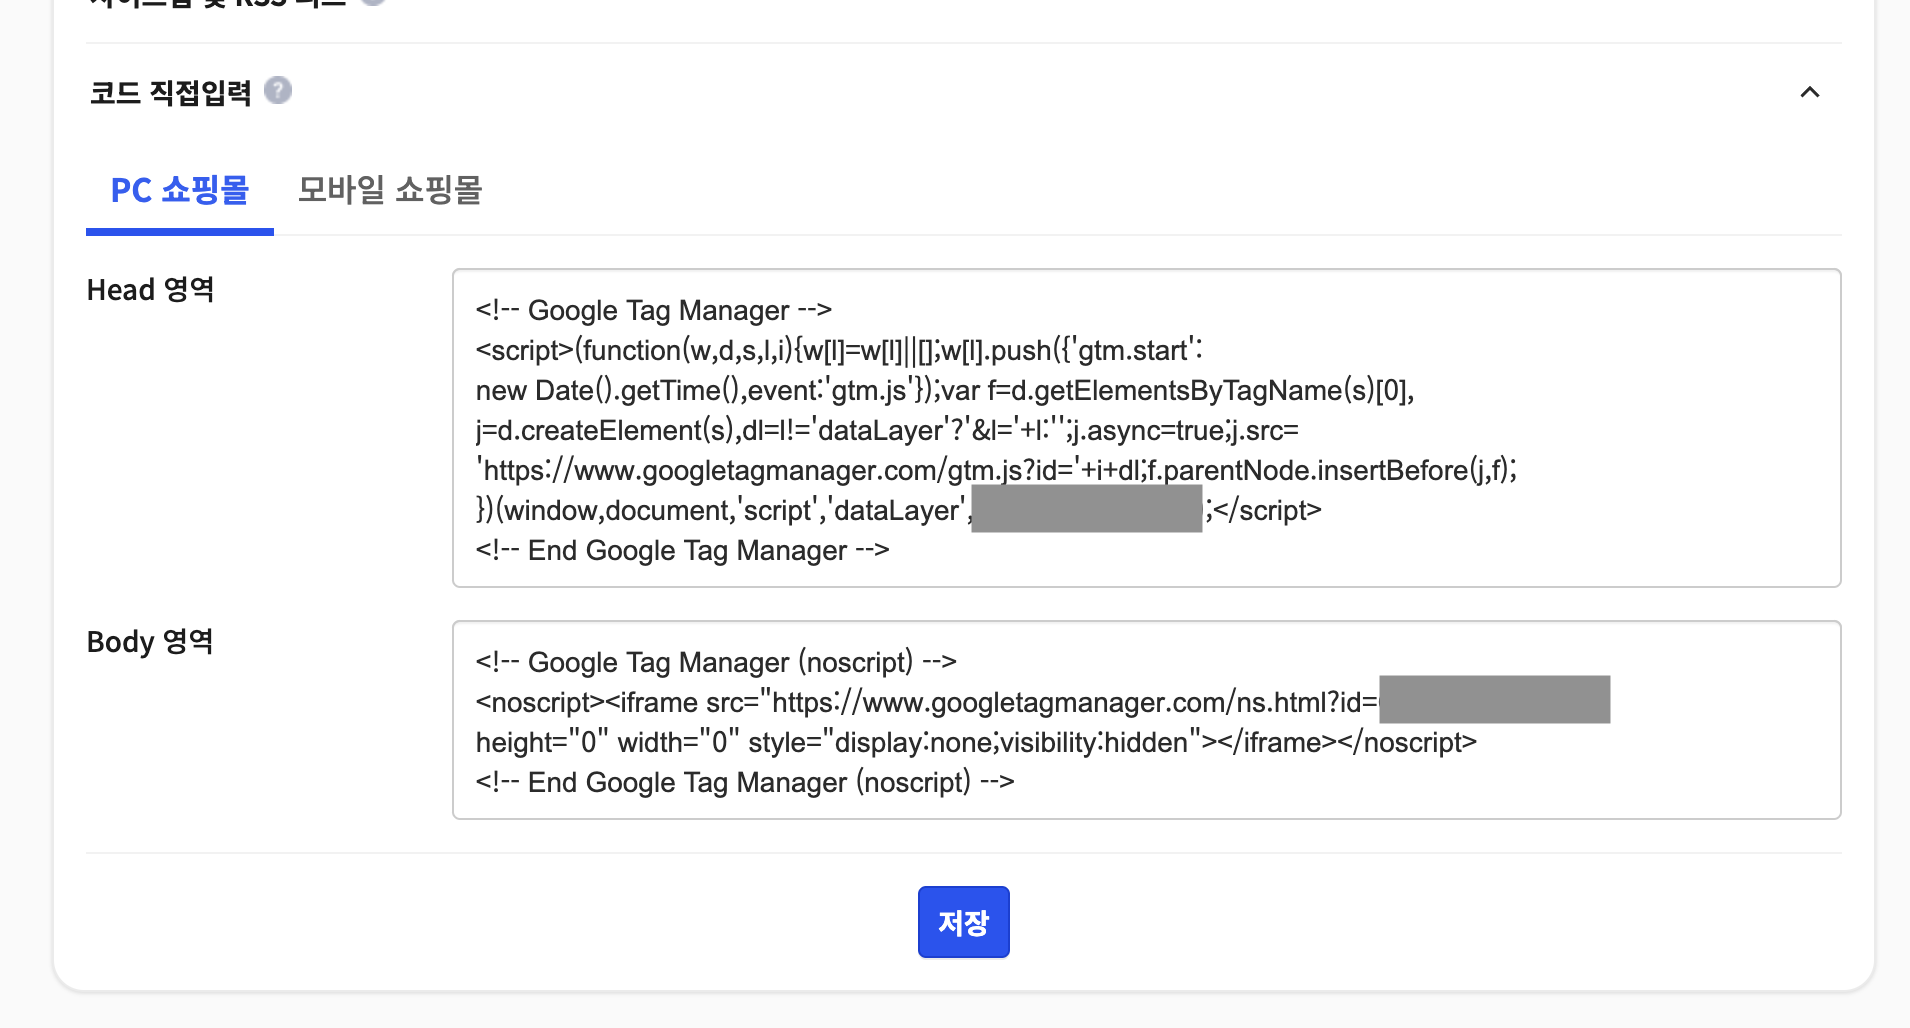Switch to the 모바일 쇼핑몰 tab
The width and height of the screenshot is (1910, 1028).
(x=390, y=190)
